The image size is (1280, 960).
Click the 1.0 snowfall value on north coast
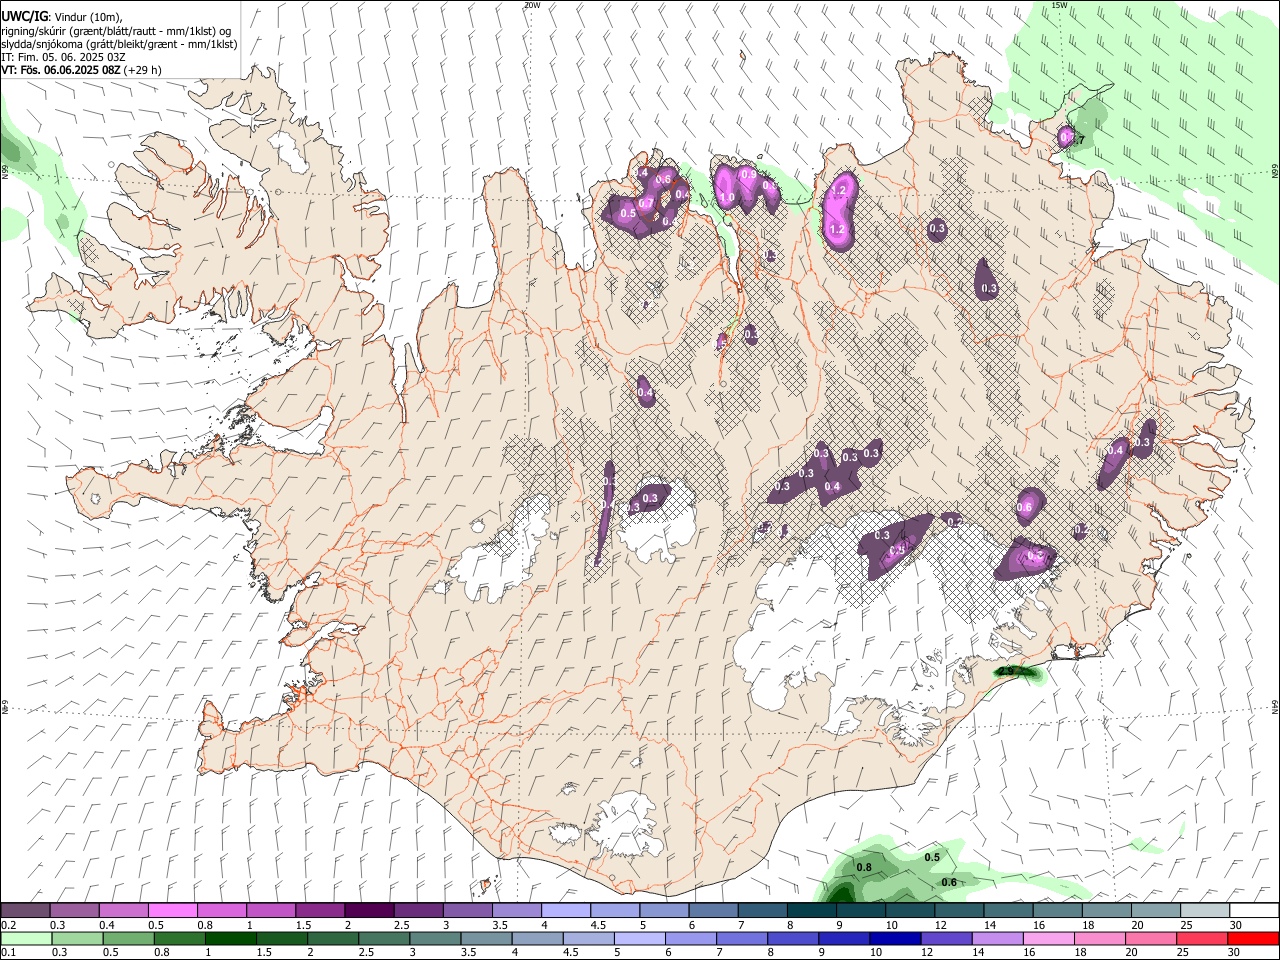coord(727,198)
